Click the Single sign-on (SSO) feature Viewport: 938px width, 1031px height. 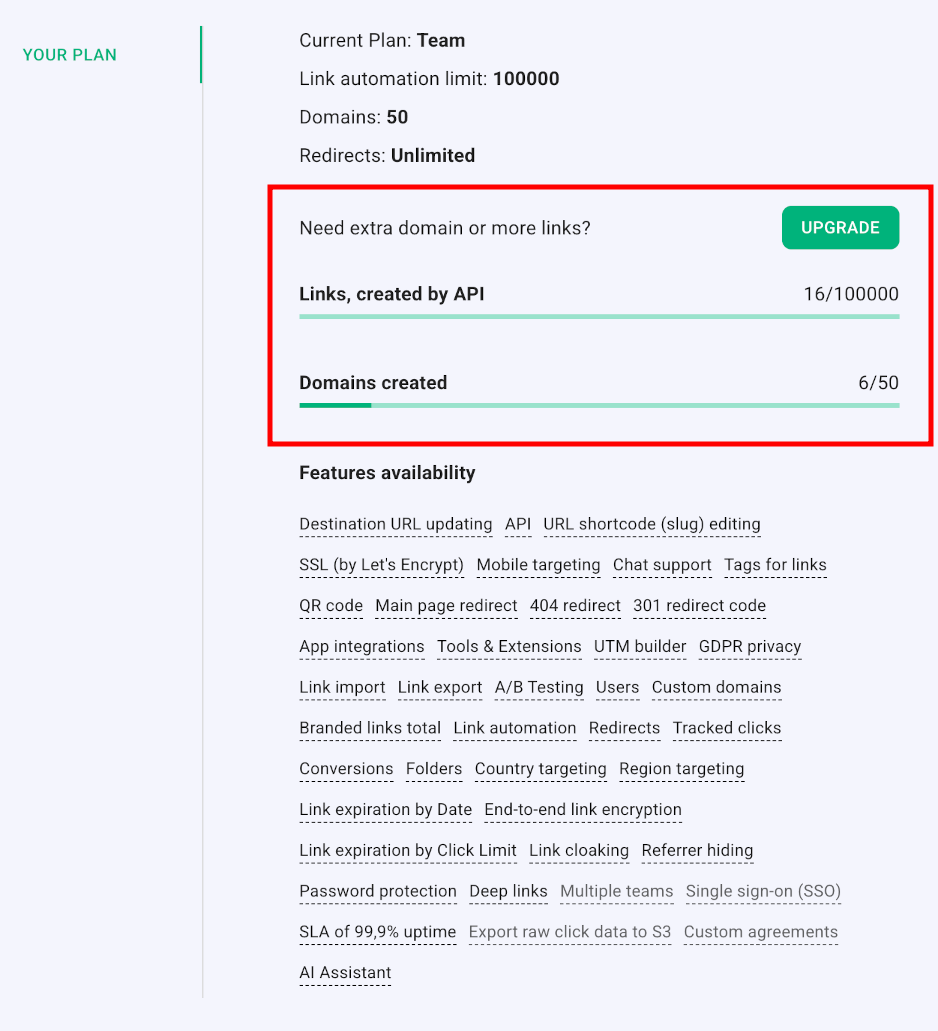(x=763, y=892)
